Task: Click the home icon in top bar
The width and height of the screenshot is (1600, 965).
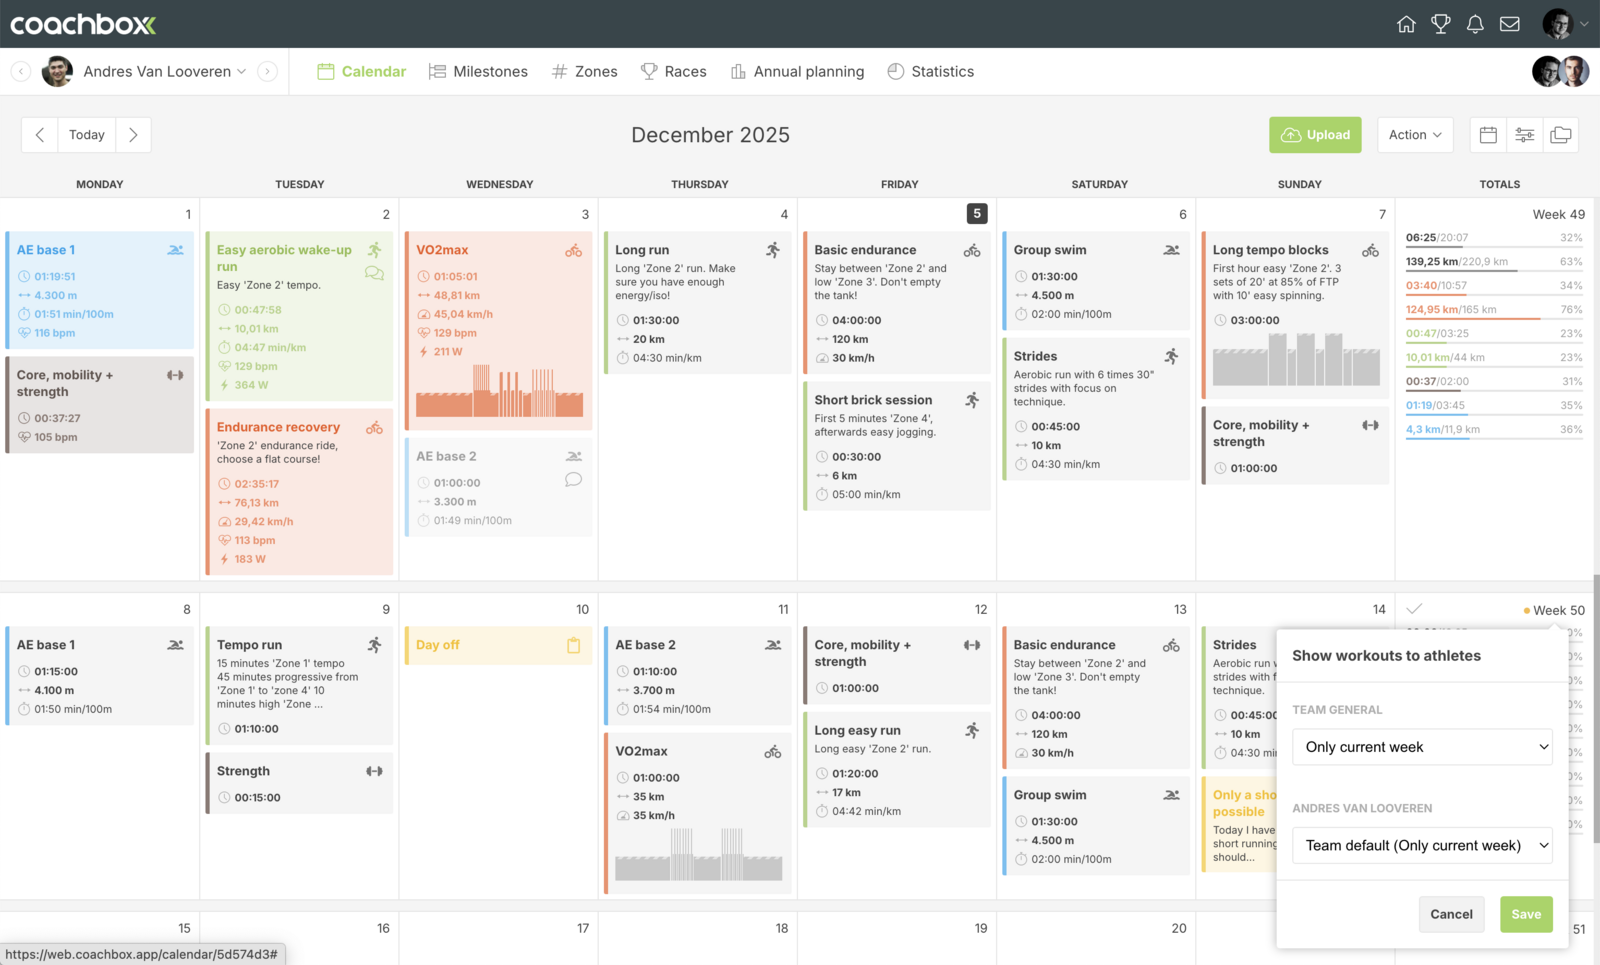Action: [1406, 24]
